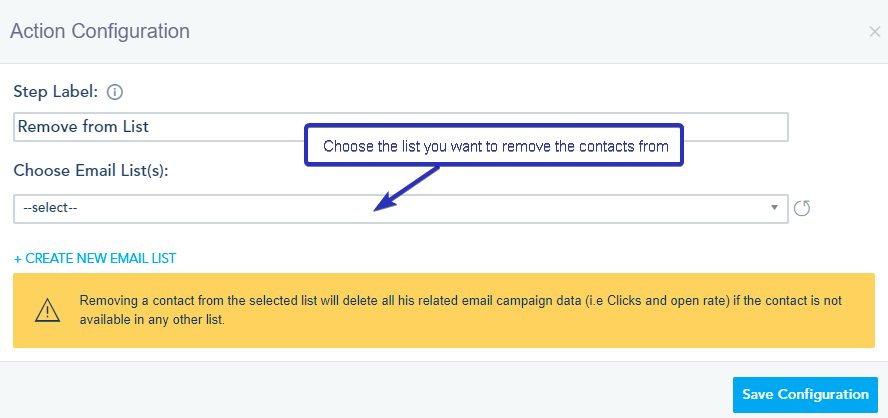Screen dimensions: 888x418
Task: Focus the Step Label text field
Action: (x=400, y=127)
